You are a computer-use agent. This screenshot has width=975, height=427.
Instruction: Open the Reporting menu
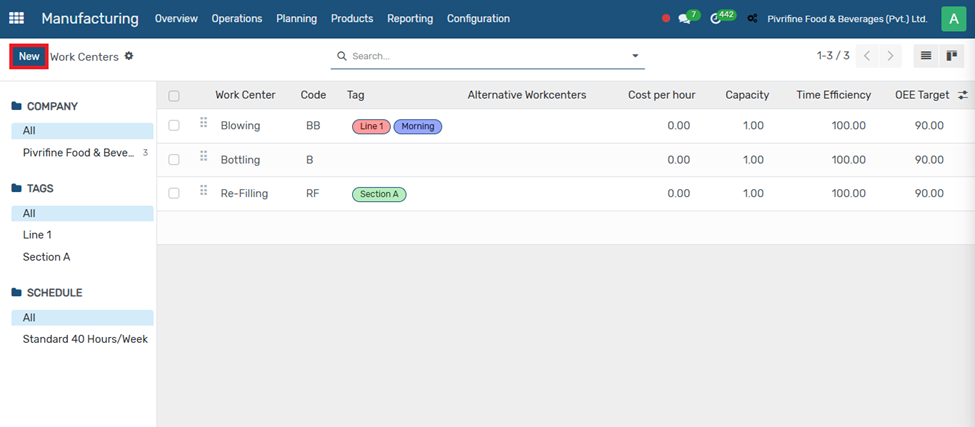coord(410,19)
